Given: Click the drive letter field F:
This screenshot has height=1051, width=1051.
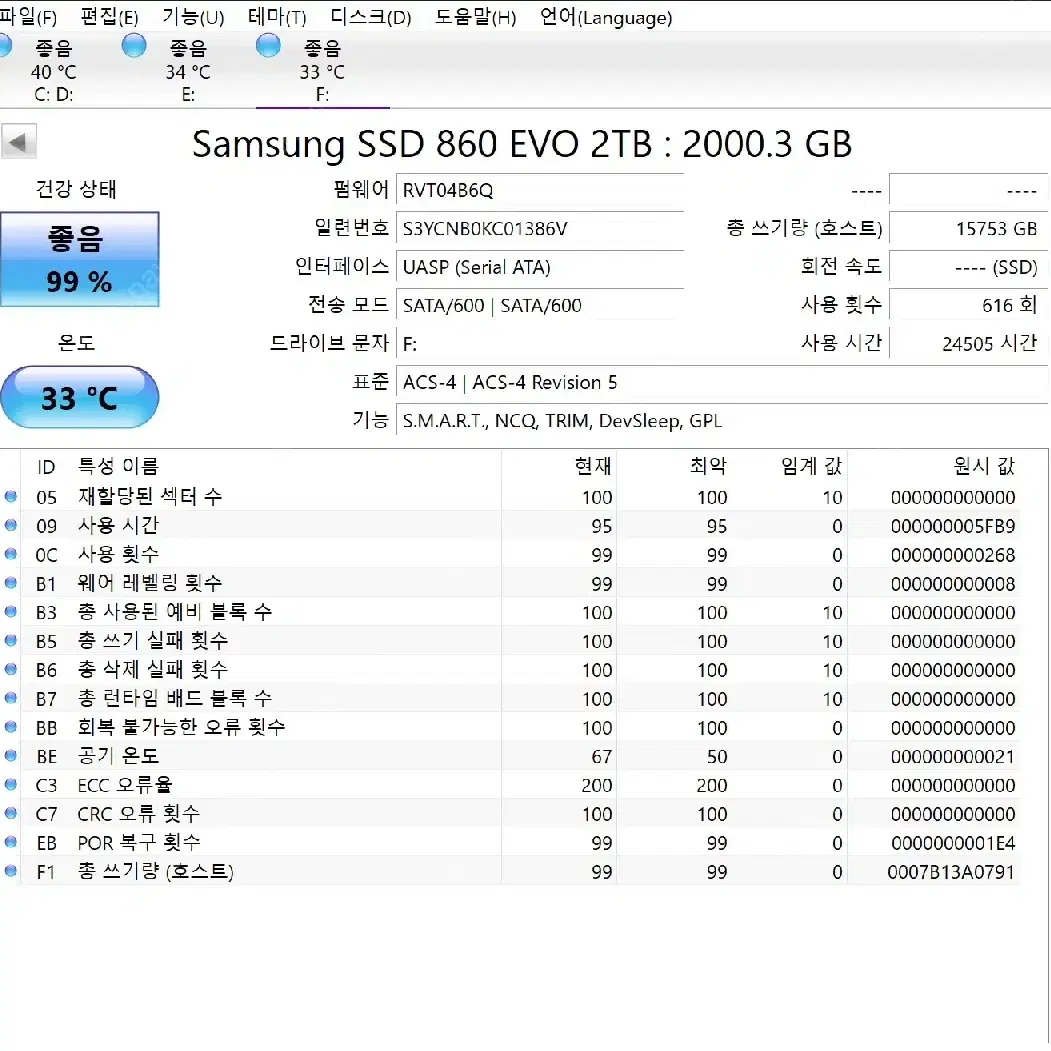Looking at the screenshot, I should (x=540, y=344).
